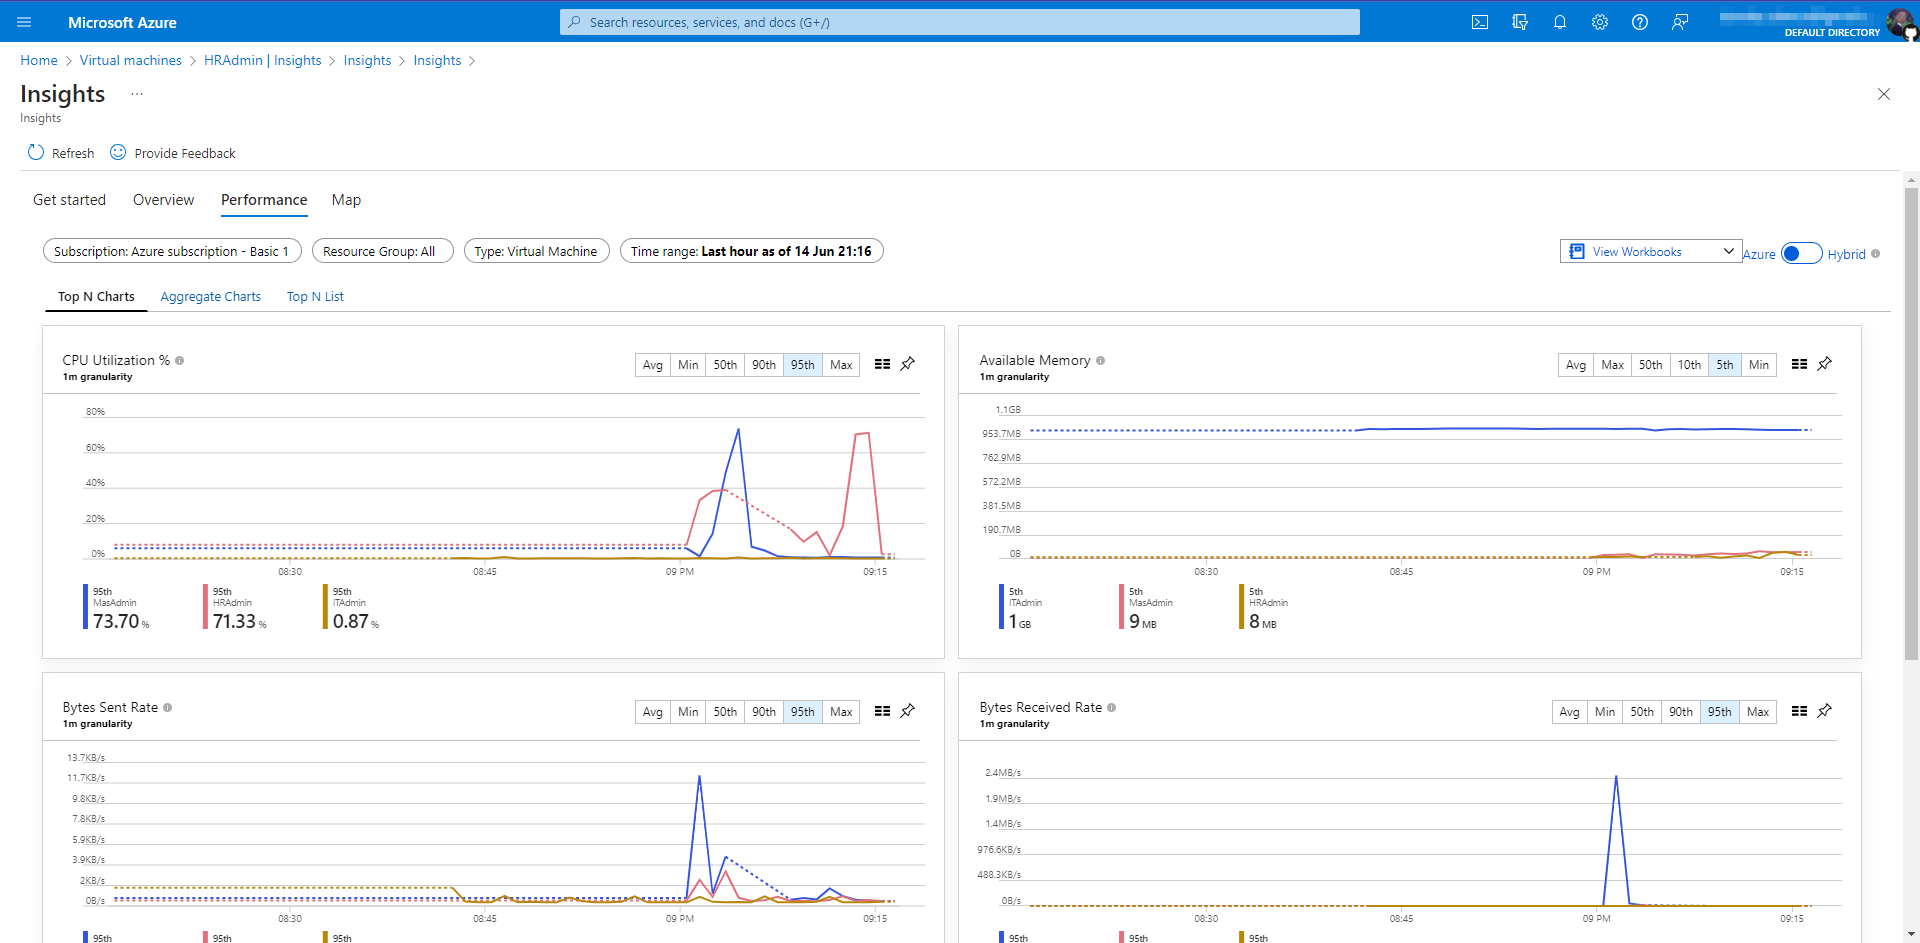Toggle the Azure/Hybrid switch
Viewport: 1920px width, 943px height.
[1801, 254]
